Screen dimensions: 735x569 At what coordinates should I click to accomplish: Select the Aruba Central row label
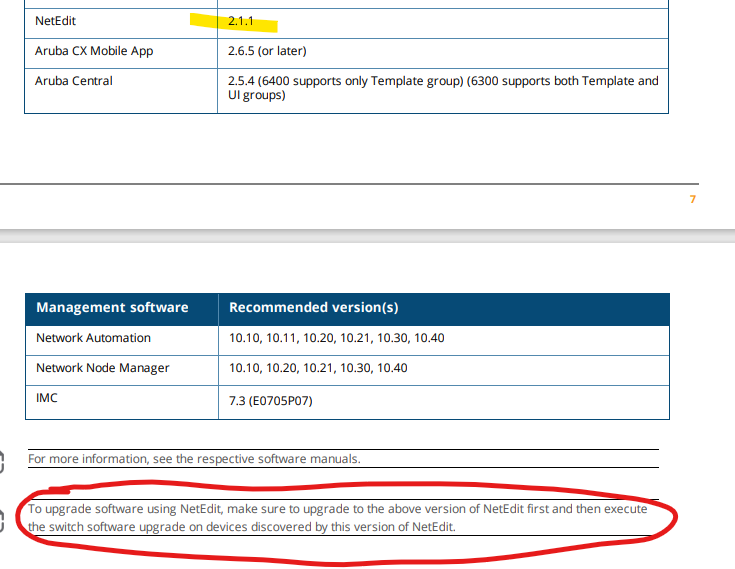click(x=74, y=81)
